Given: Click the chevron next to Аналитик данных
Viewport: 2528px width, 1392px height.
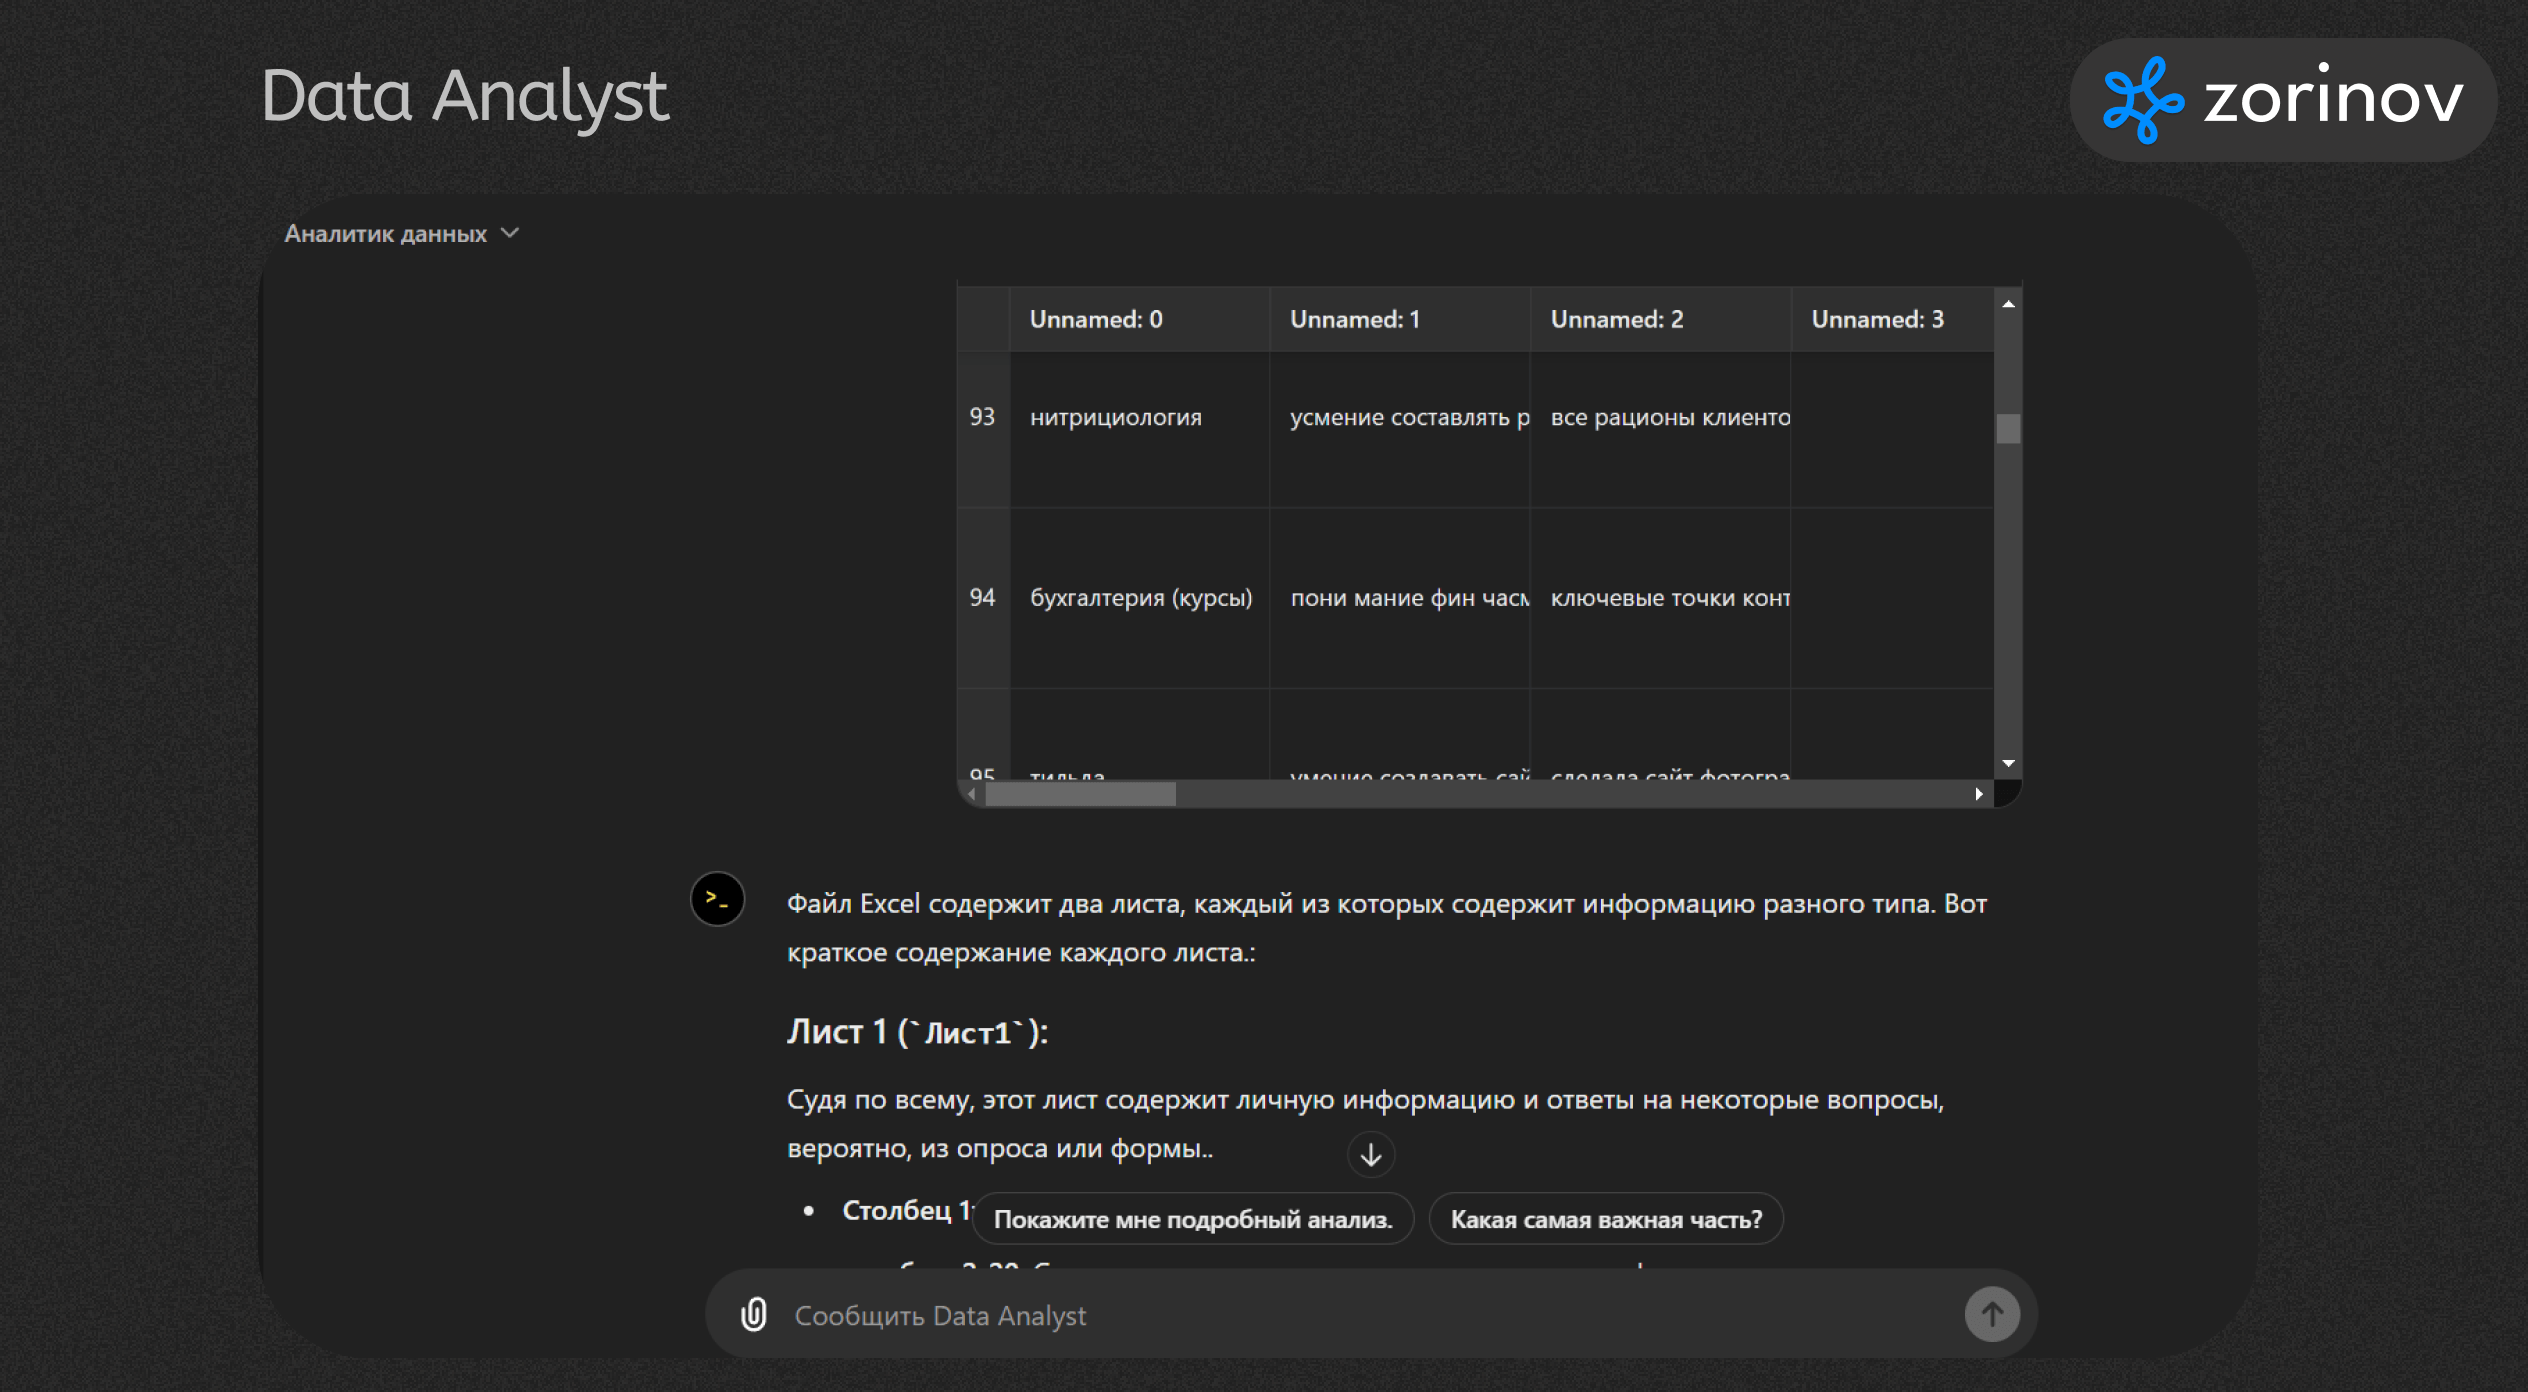Looking at the screenshot, I should point(510,233).
